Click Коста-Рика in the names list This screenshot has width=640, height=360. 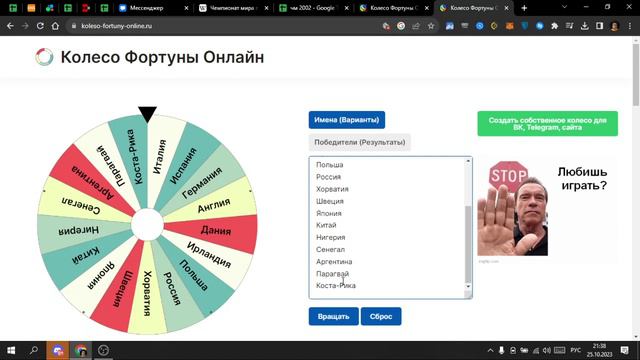pos(336,286)
